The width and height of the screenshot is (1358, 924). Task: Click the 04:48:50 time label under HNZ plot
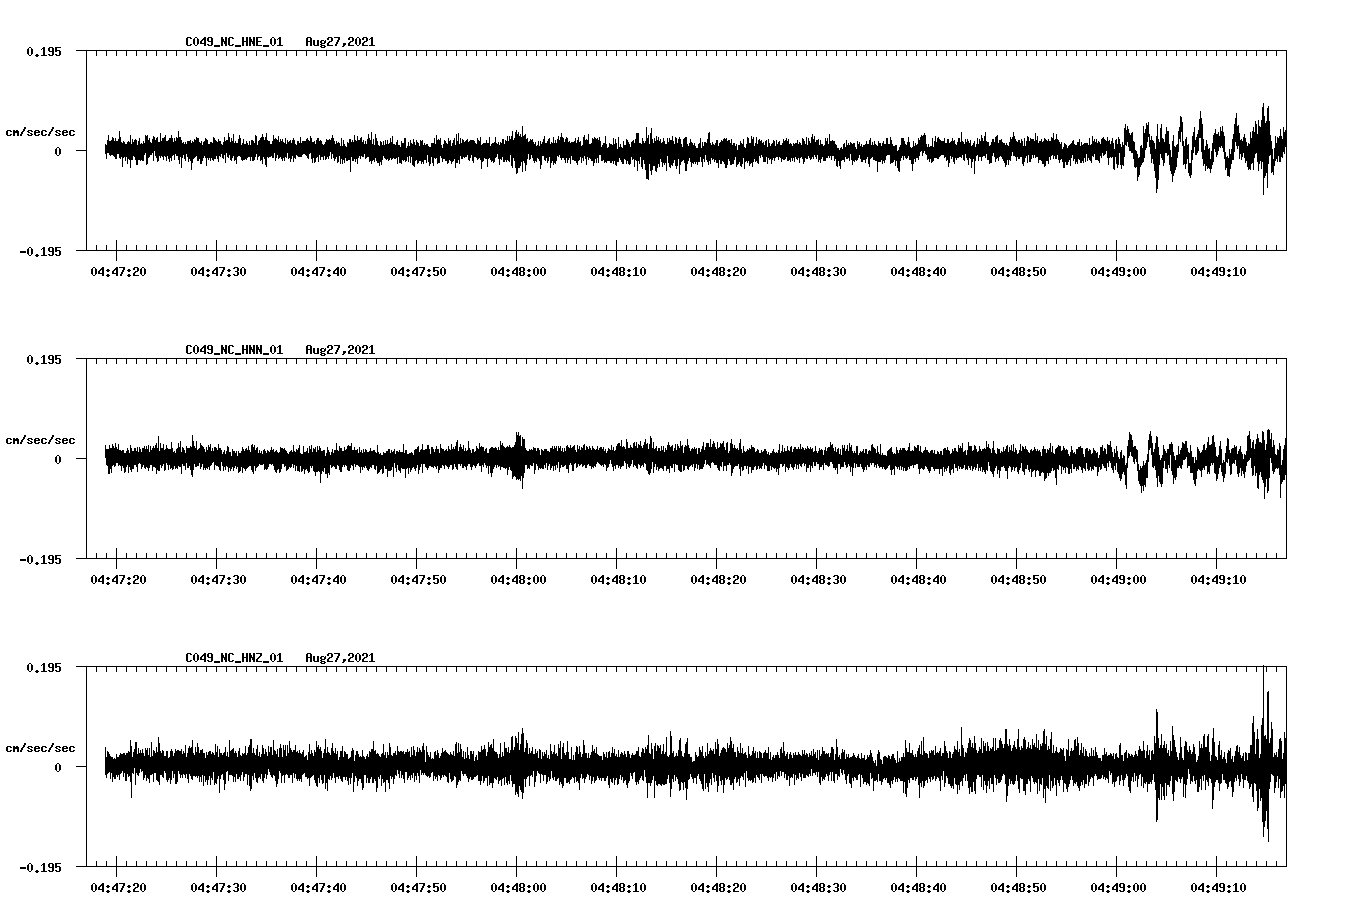coord(1018,887)
